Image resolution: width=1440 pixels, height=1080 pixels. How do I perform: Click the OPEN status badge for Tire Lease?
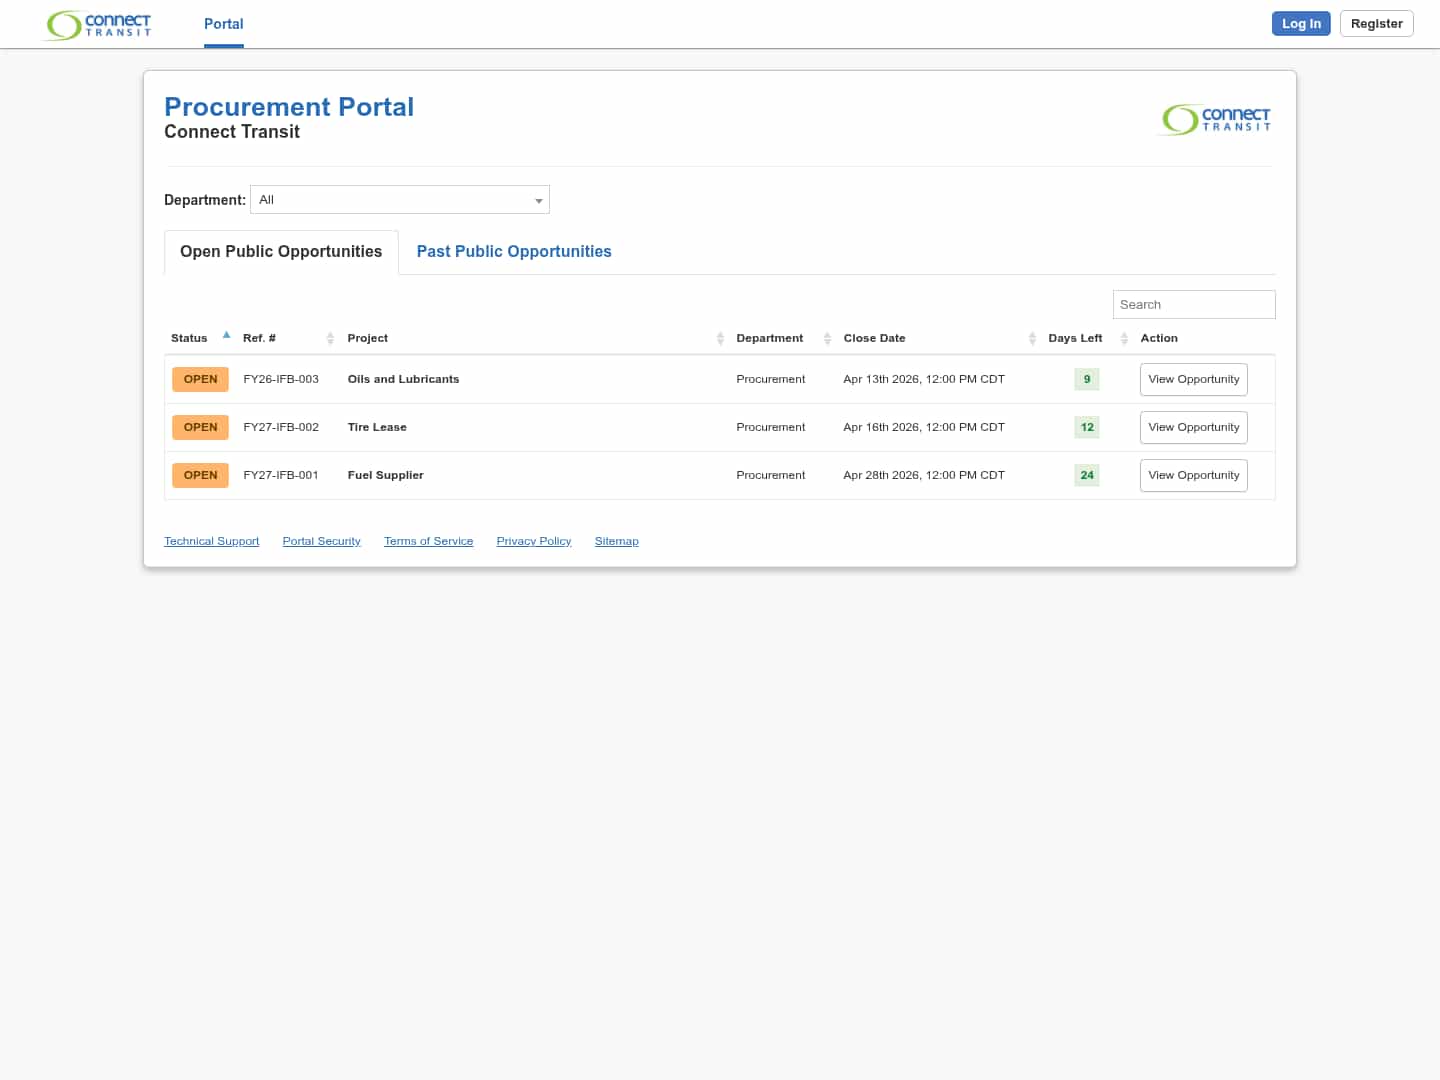click(200, 427)
